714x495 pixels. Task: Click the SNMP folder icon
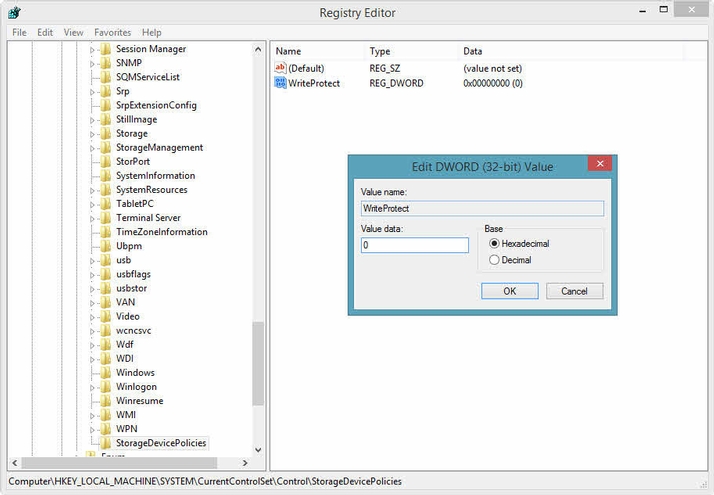point(106,63)
